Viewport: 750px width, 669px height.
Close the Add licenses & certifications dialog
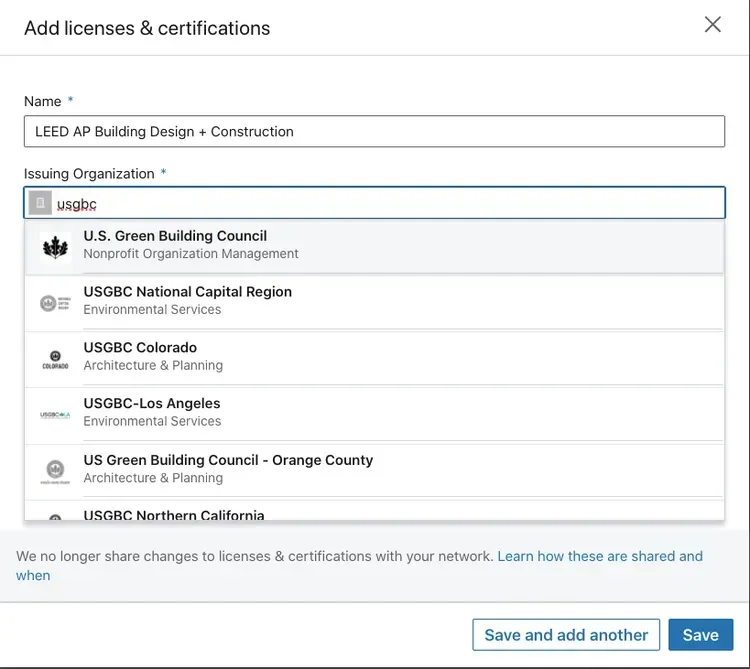coord(712,24)
